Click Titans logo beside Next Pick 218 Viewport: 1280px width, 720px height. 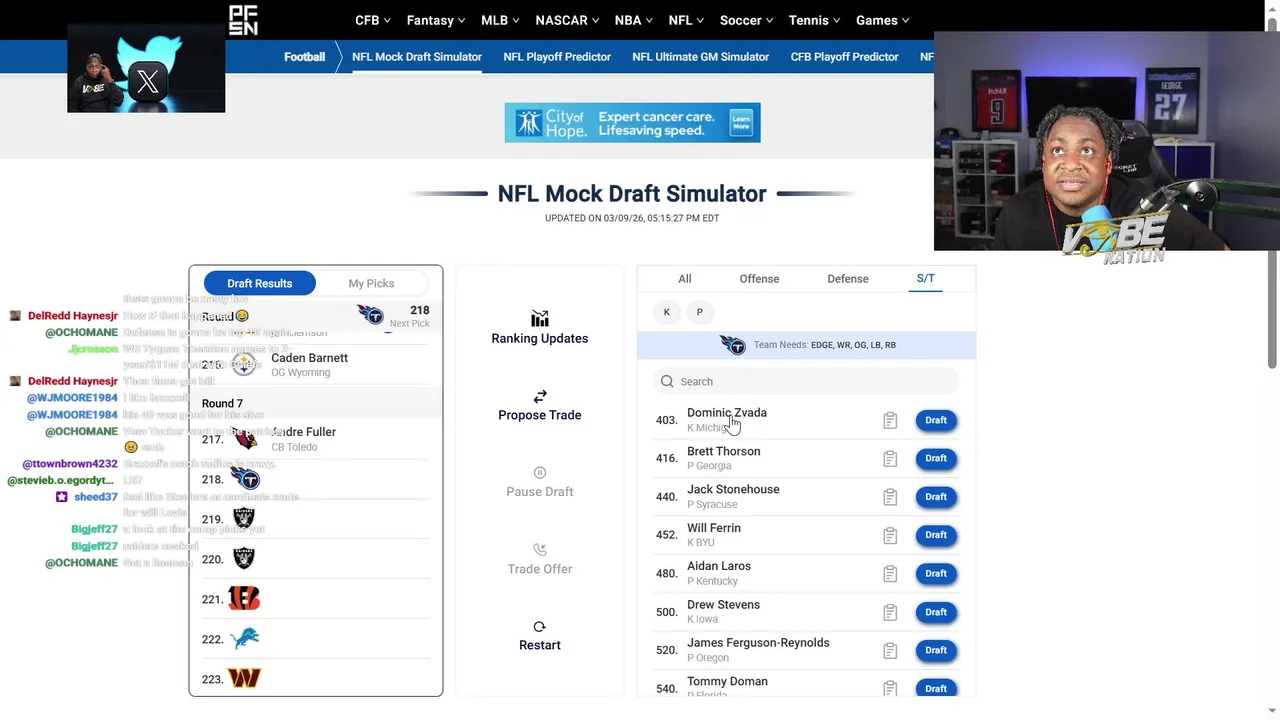(371, 315)
